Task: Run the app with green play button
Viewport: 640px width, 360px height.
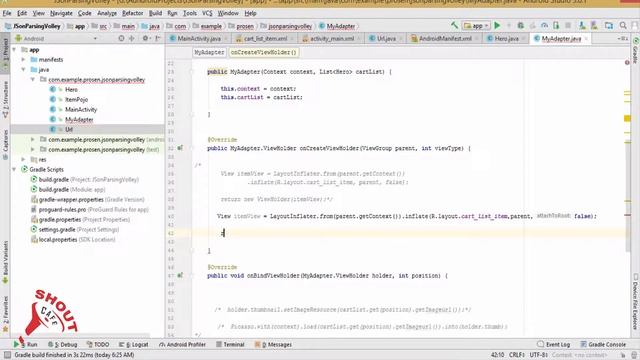Action: (497, 26)
